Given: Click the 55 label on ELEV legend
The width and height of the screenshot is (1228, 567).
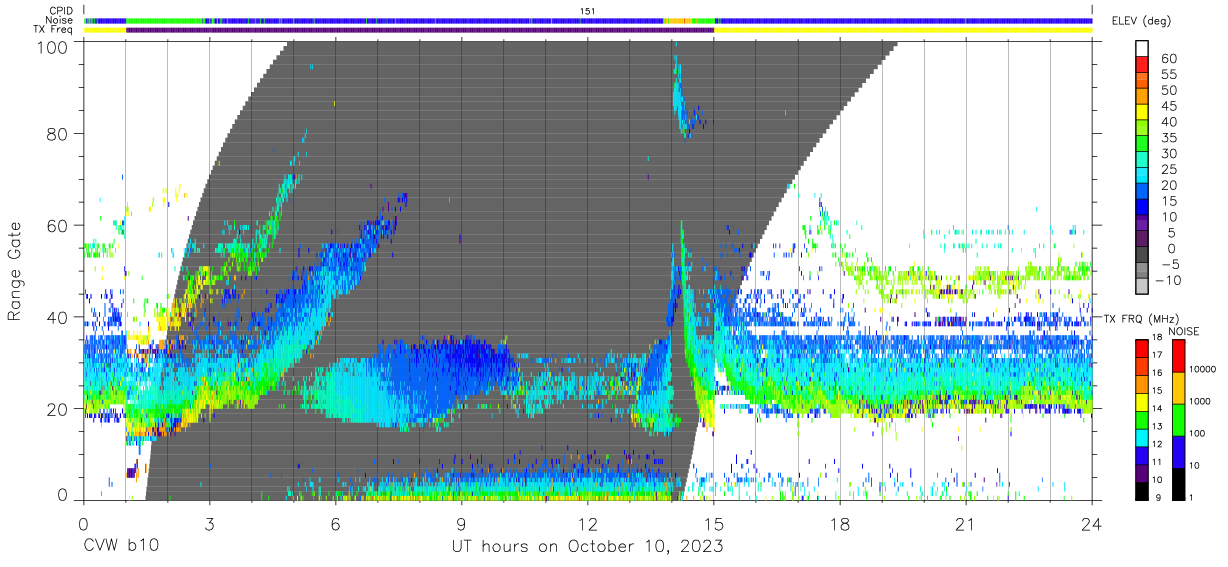Looking at the screenshot, I should coord(1168,74).
